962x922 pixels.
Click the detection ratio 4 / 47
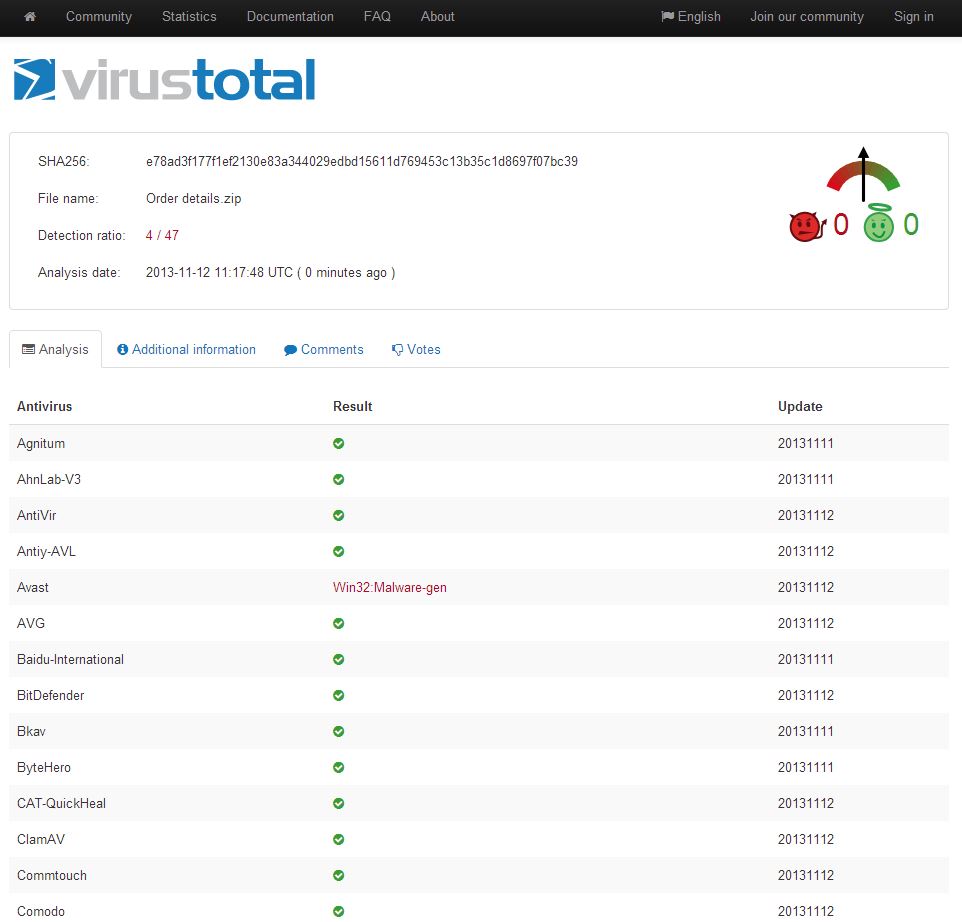pos(162,235)
